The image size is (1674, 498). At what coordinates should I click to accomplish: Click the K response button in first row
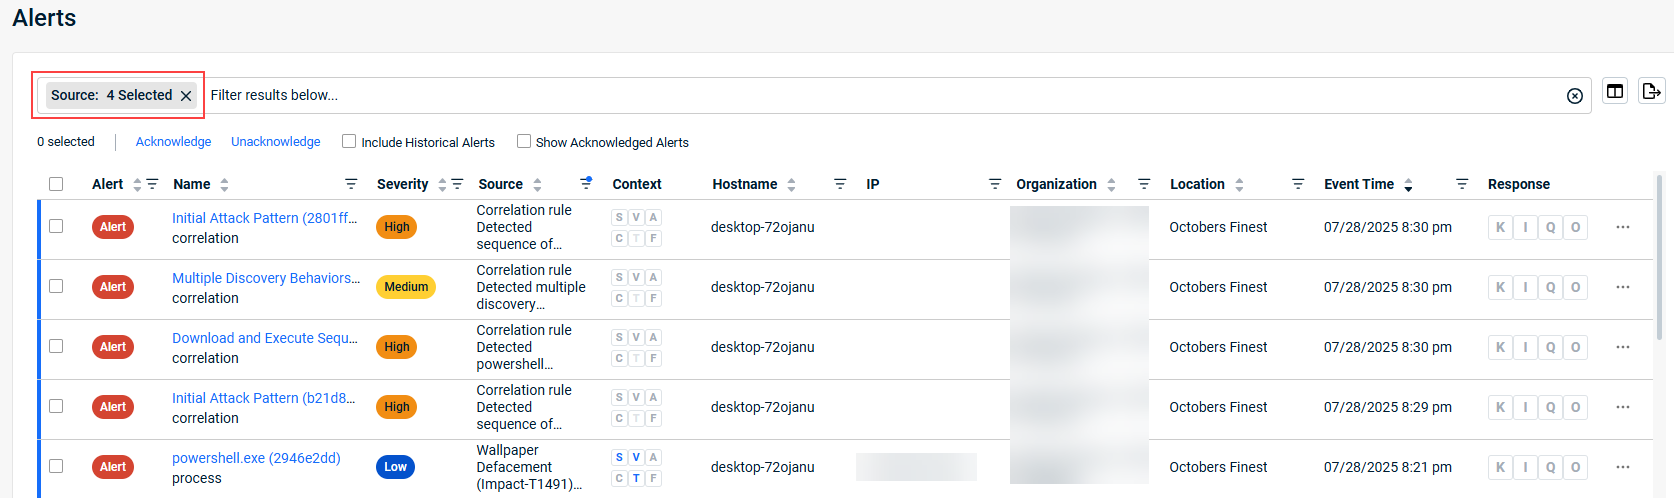click(x=1500, y=227)
